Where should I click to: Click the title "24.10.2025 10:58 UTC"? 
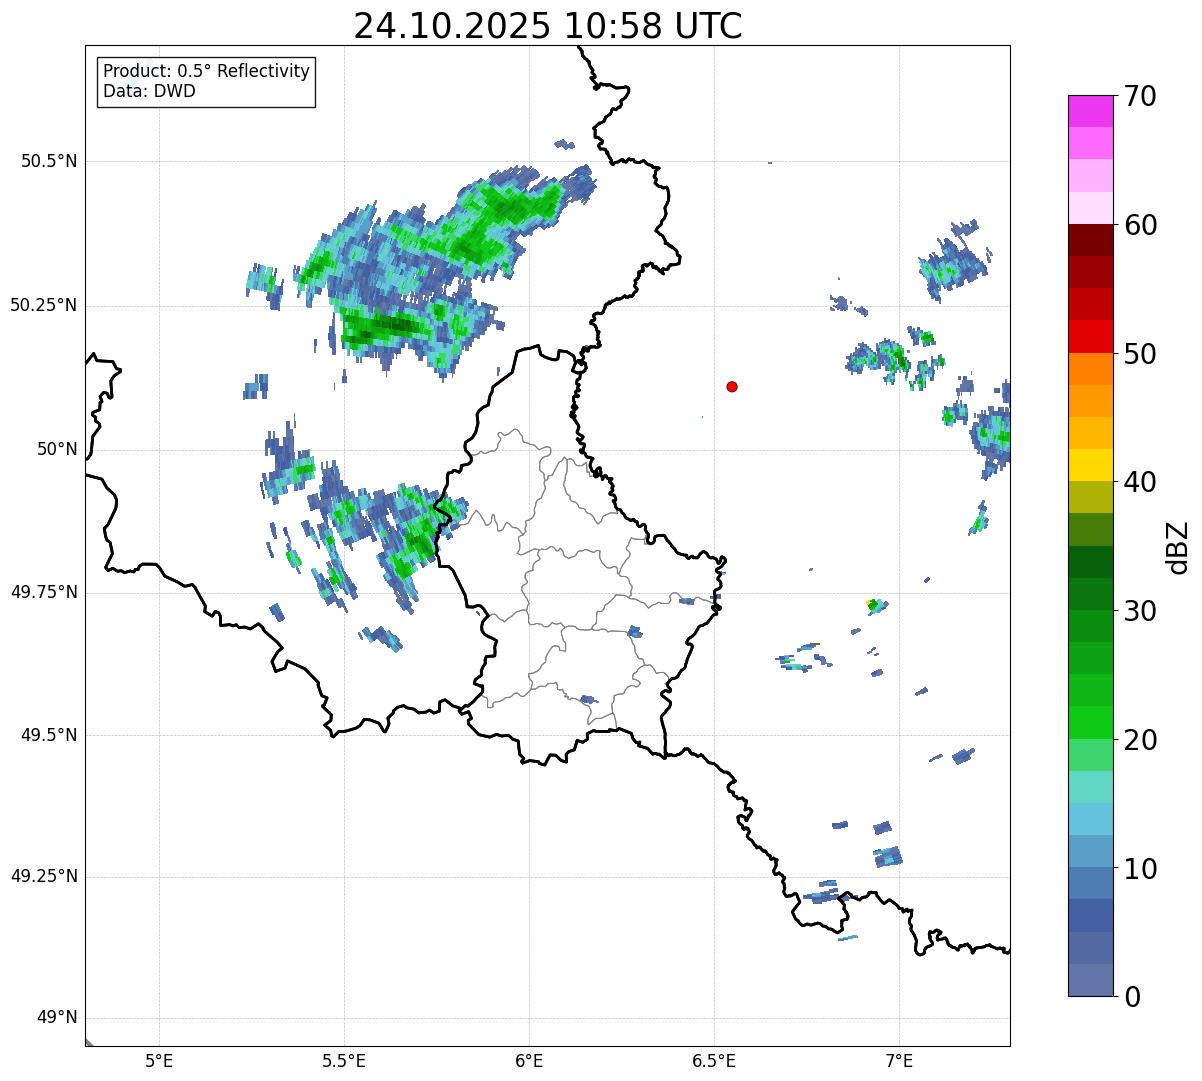coord(548,25)
